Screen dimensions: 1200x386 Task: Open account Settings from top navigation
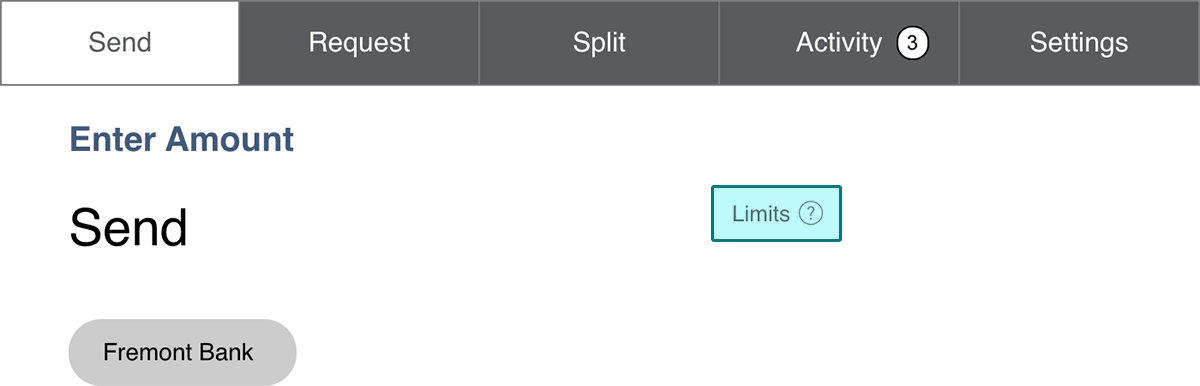tap(1079, 43)
